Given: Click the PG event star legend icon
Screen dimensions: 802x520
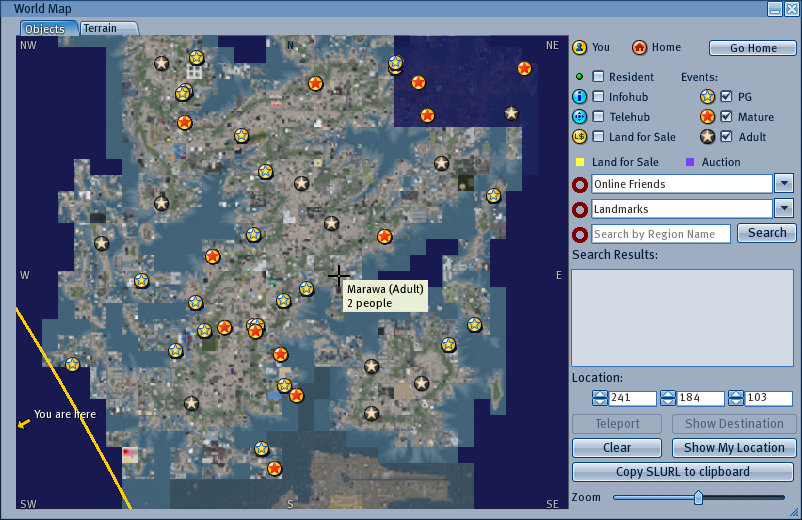Looking at the screenshot, I should [707, 97].
